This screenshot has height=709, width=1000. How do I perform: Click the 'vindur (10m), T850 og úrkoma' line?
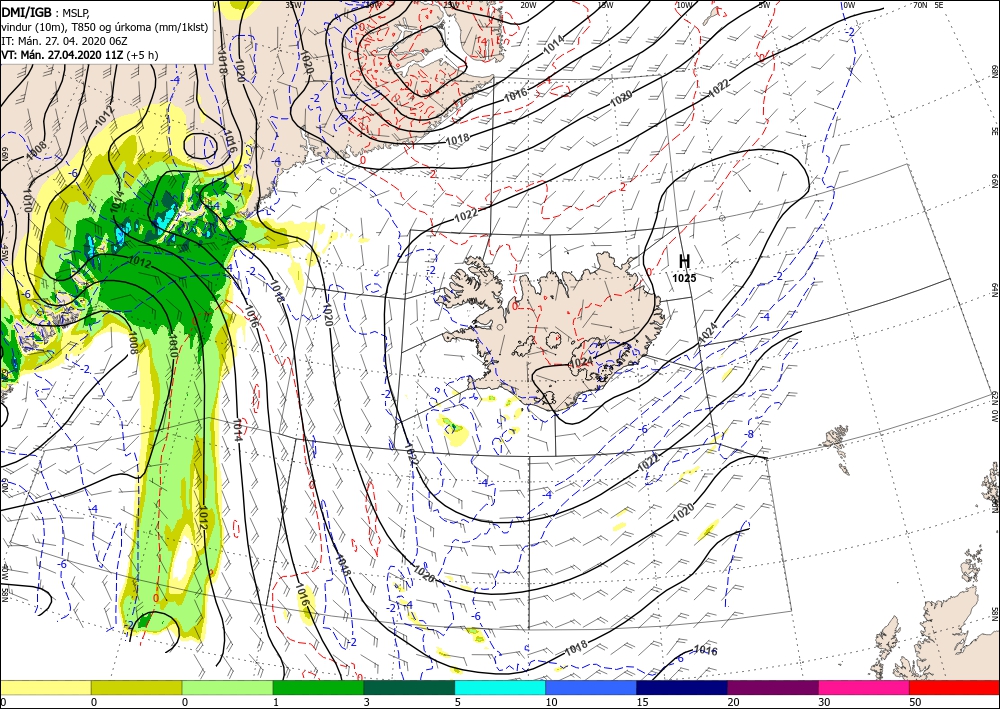pyautogui.click(x=104, y=26)
